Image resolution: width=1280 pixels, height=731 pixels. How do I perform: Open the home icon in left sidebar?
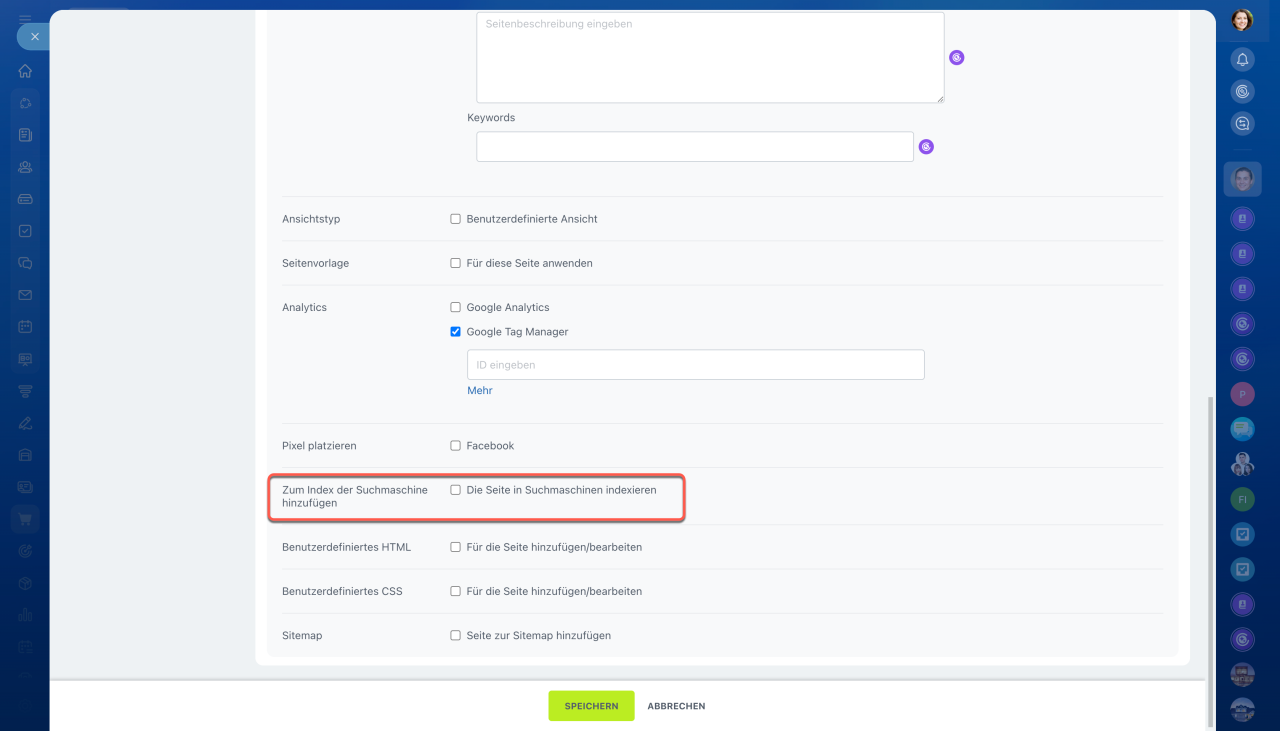tap(25, 71)
